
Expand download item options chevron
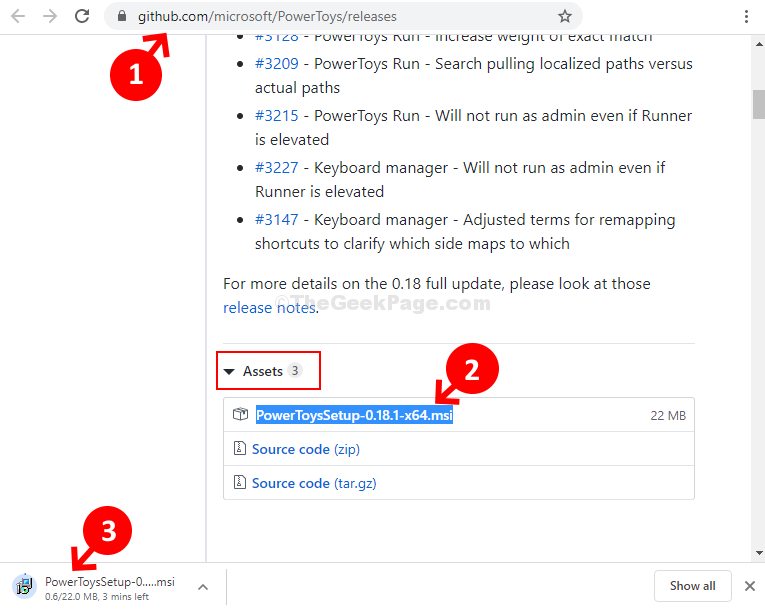click(x=203, y=587)
